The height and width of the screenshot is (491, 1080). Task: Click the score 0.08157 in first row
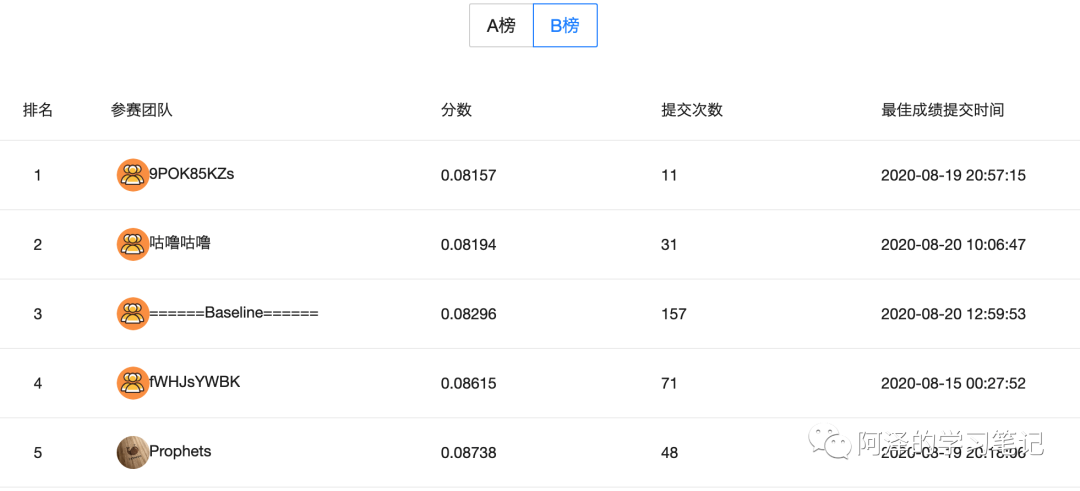pos(468,175)
